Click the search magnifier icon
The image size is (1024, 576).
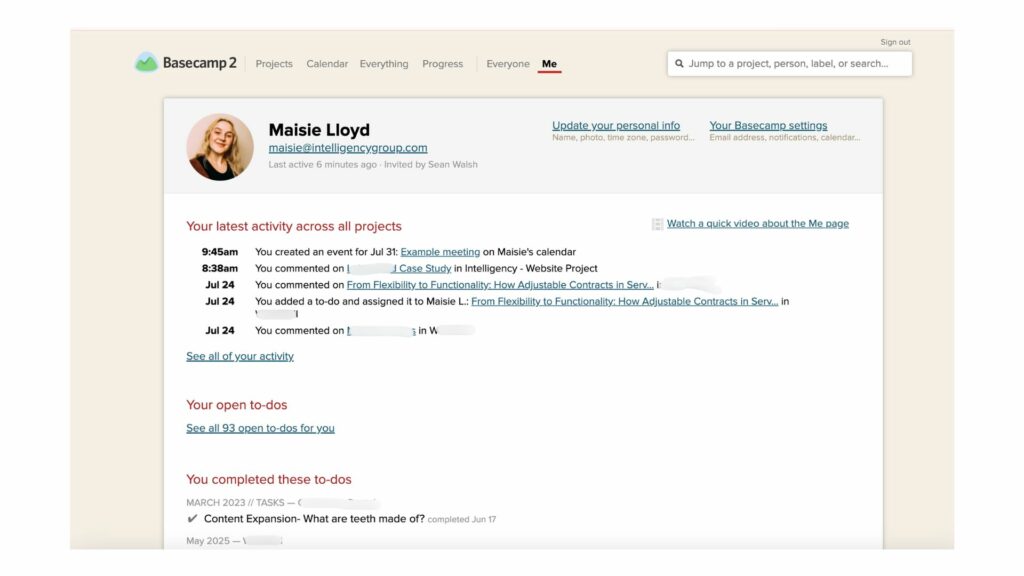679,63
